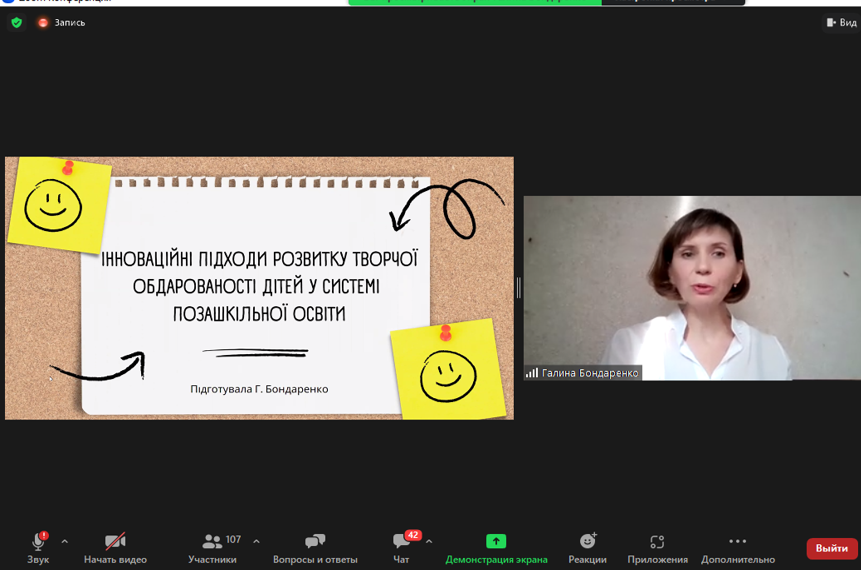This screenshot has height=570, width=861.
Task: Open the Вид view layout menu
Action: pos(841,22)
